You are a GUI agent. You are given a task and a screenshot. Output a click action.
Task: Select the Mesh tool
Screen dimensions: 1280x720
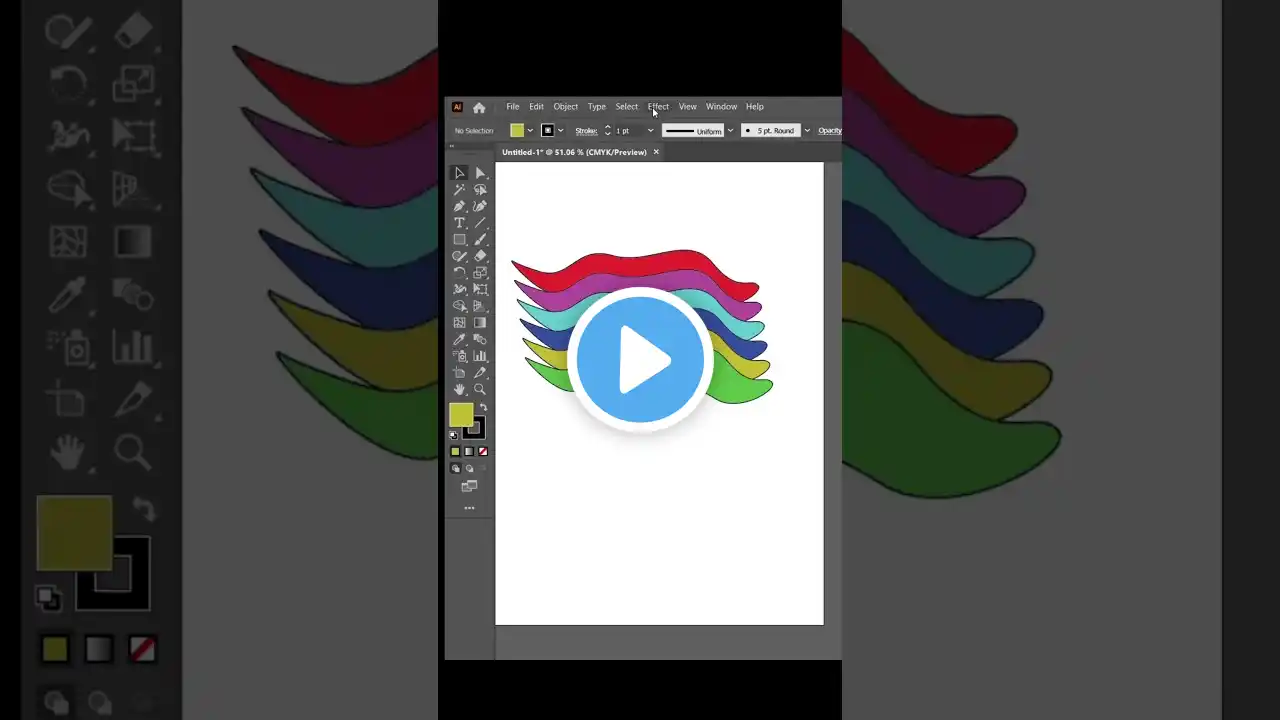tap(459, 323)
